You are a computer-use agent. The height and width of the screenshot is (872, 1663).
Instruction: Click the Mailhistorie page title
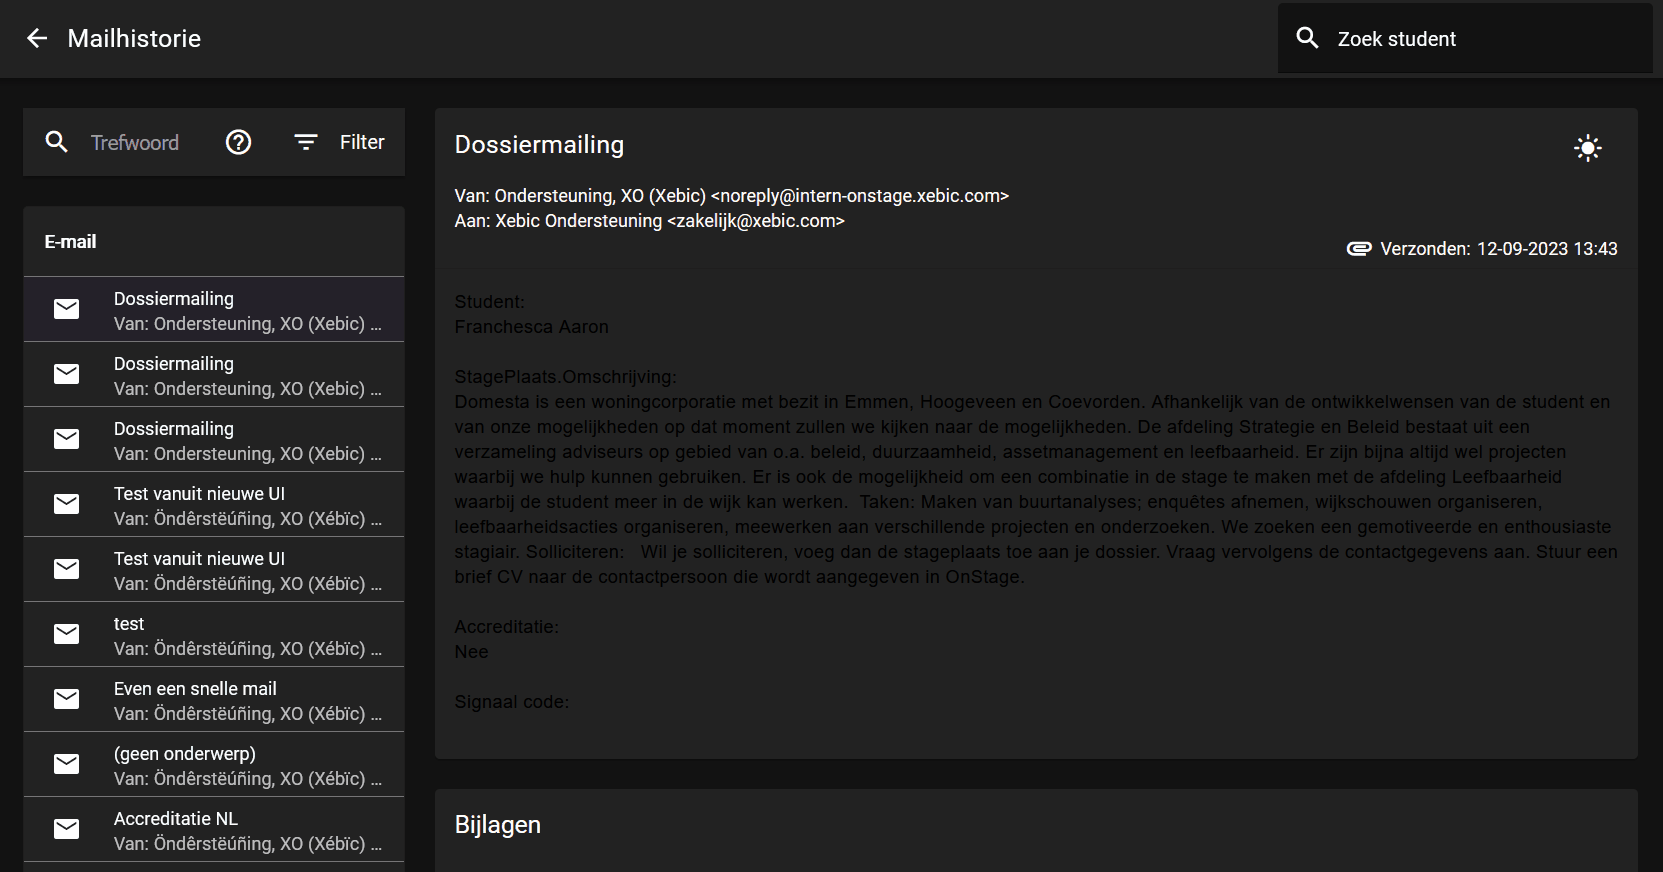[134, 39]
